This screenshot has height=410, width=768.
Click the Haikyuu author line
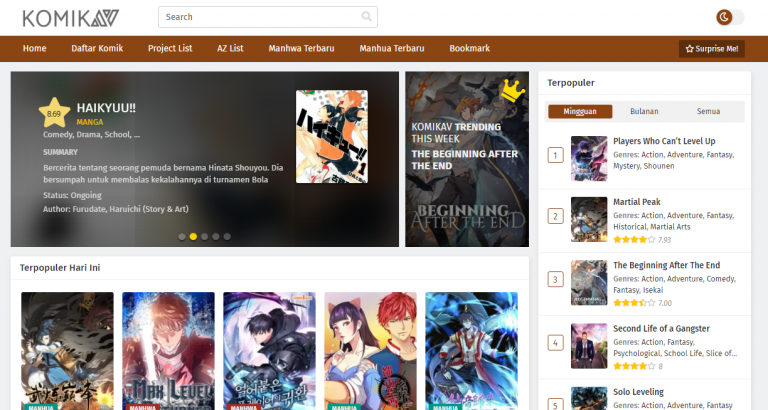[x=116, y=209]
